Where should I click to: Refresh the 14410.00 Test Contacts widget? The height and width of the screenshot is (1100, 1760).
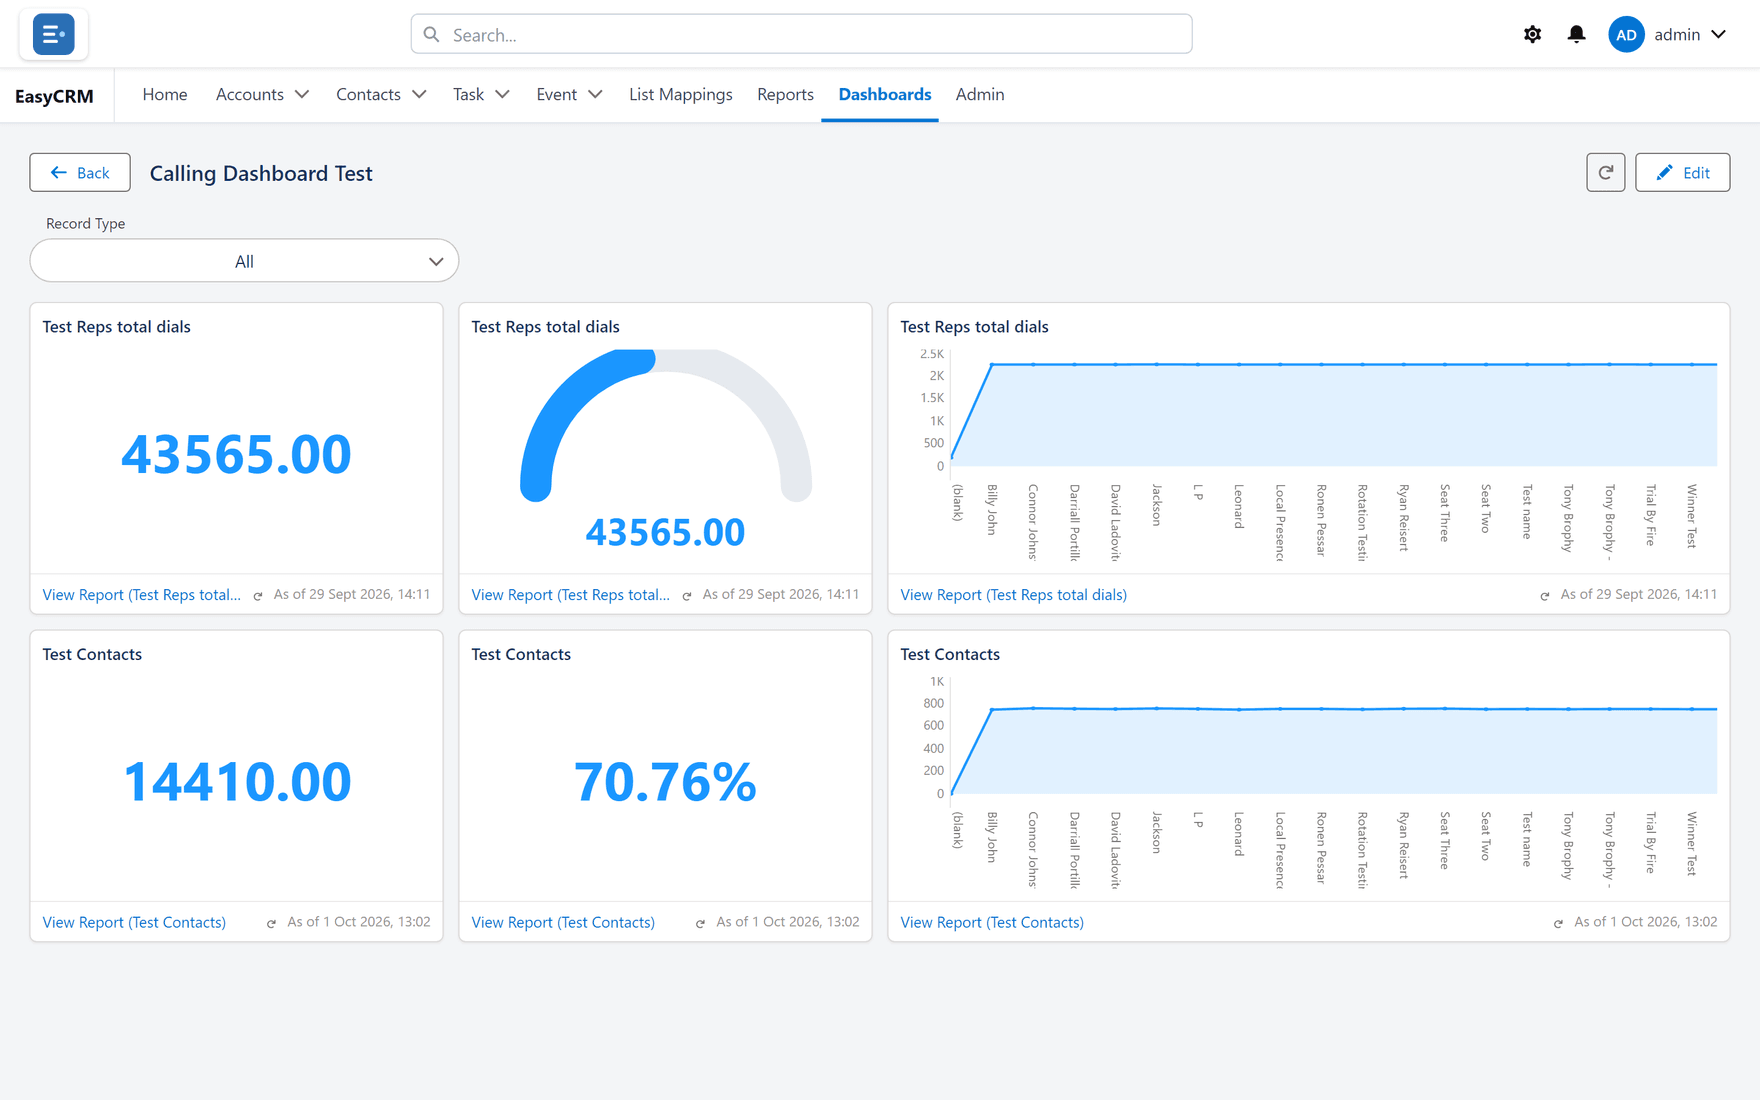pos(271,924)
